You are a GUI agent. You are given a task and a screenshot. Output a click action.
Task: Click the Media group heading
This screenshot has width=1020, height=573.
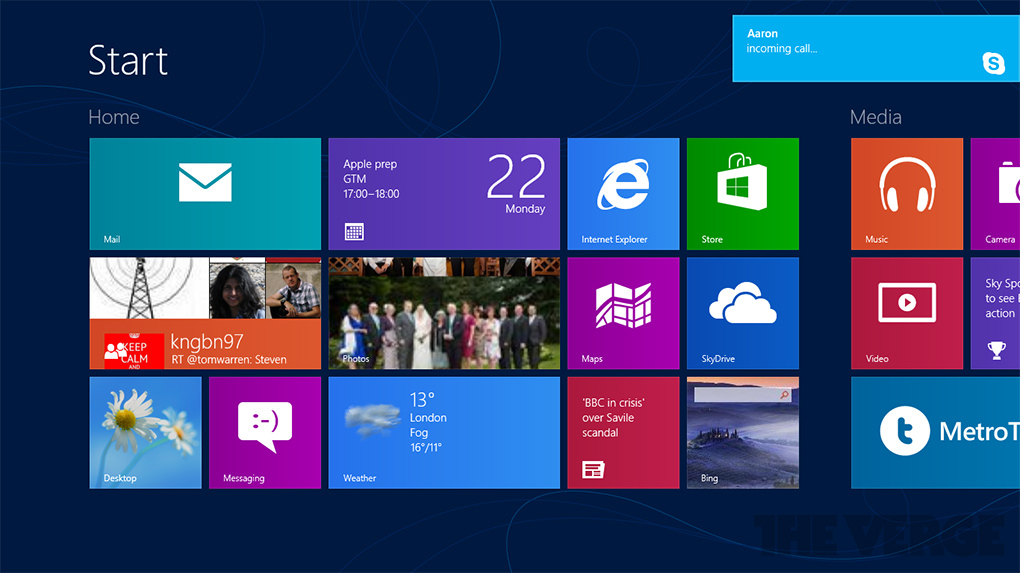click(876, 117)
